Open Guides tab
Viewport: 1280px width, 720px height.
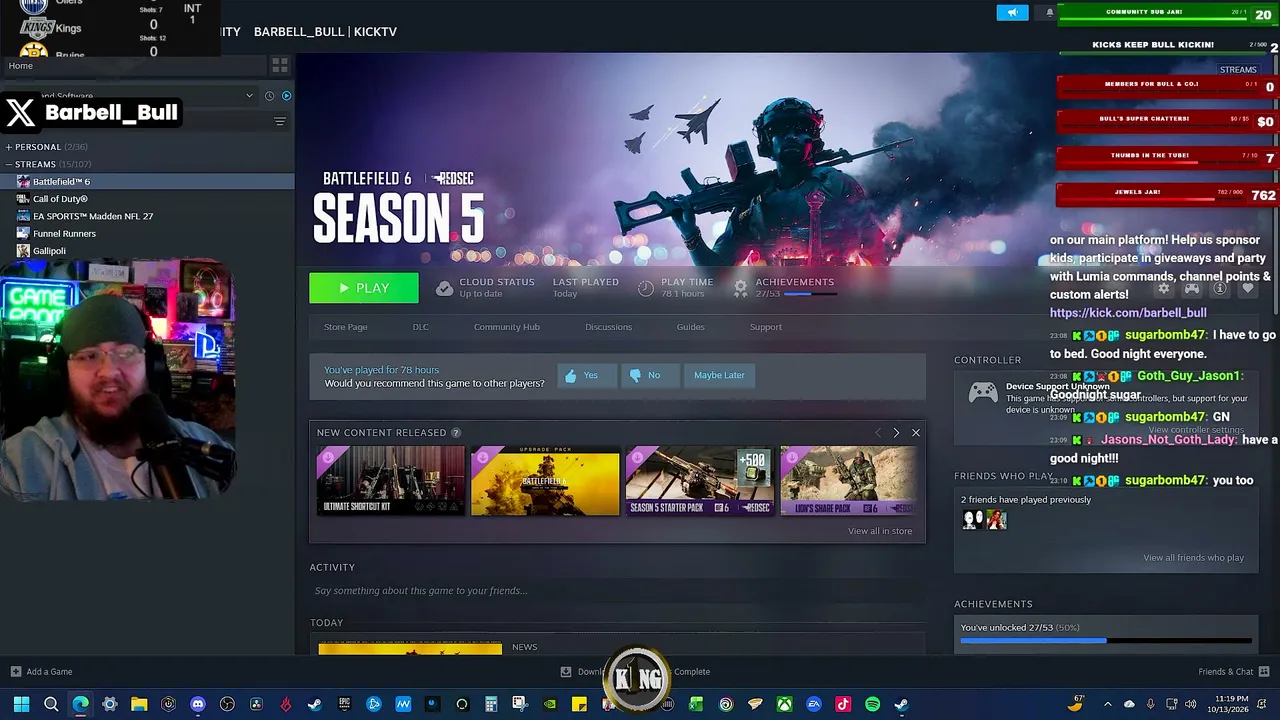(690, 327)
